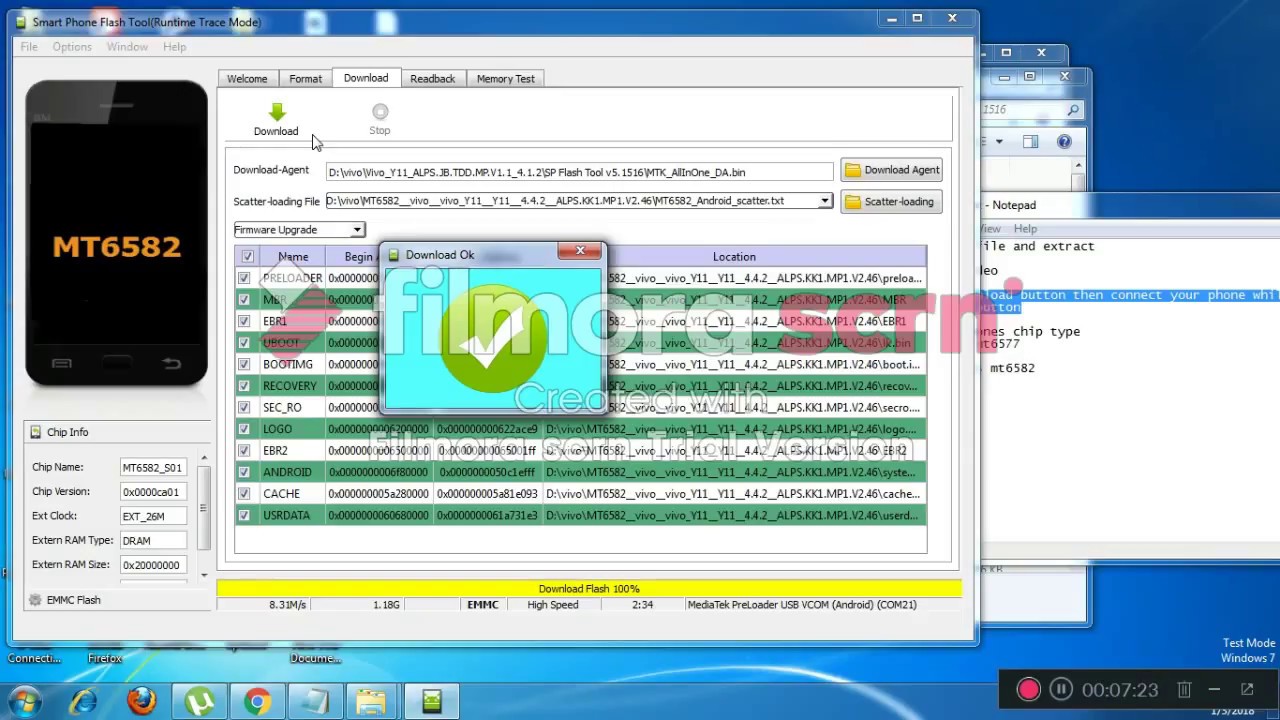Click the Name column header
Screen dimensions: 1280x720
tap(293, 257)
